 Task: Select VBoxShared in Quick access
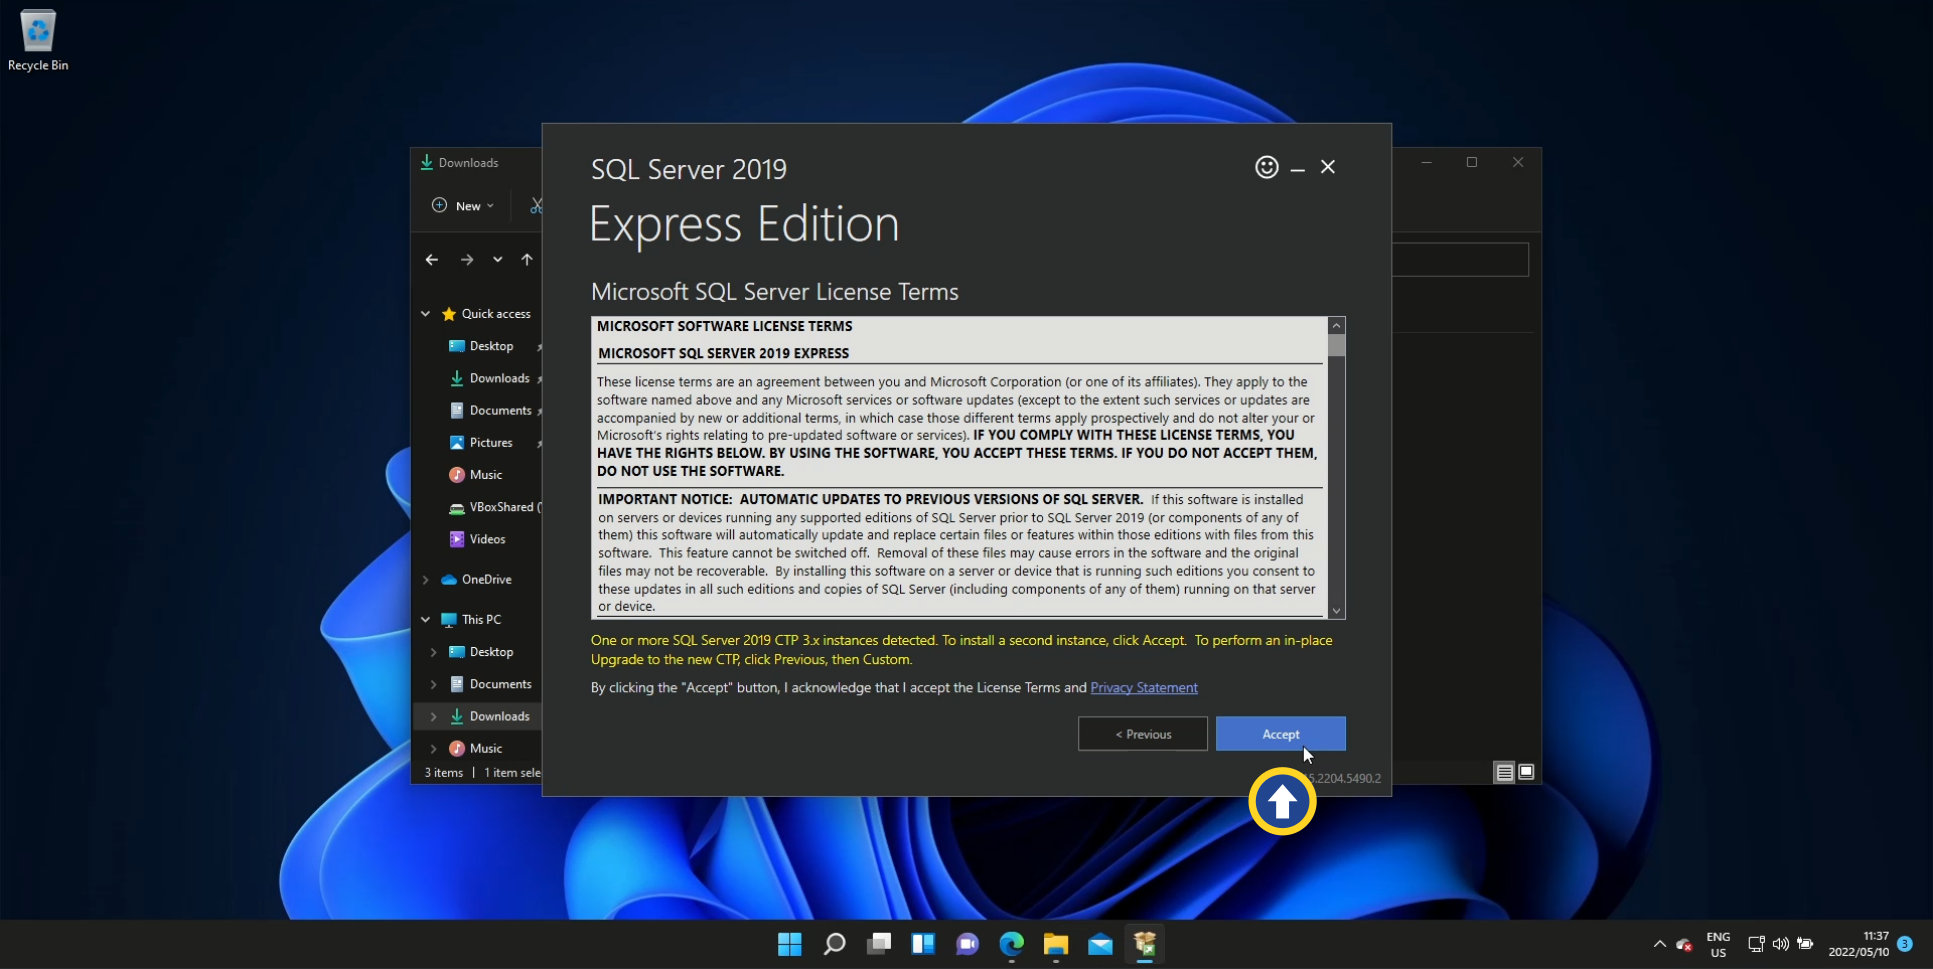click(x=495, y=507)
